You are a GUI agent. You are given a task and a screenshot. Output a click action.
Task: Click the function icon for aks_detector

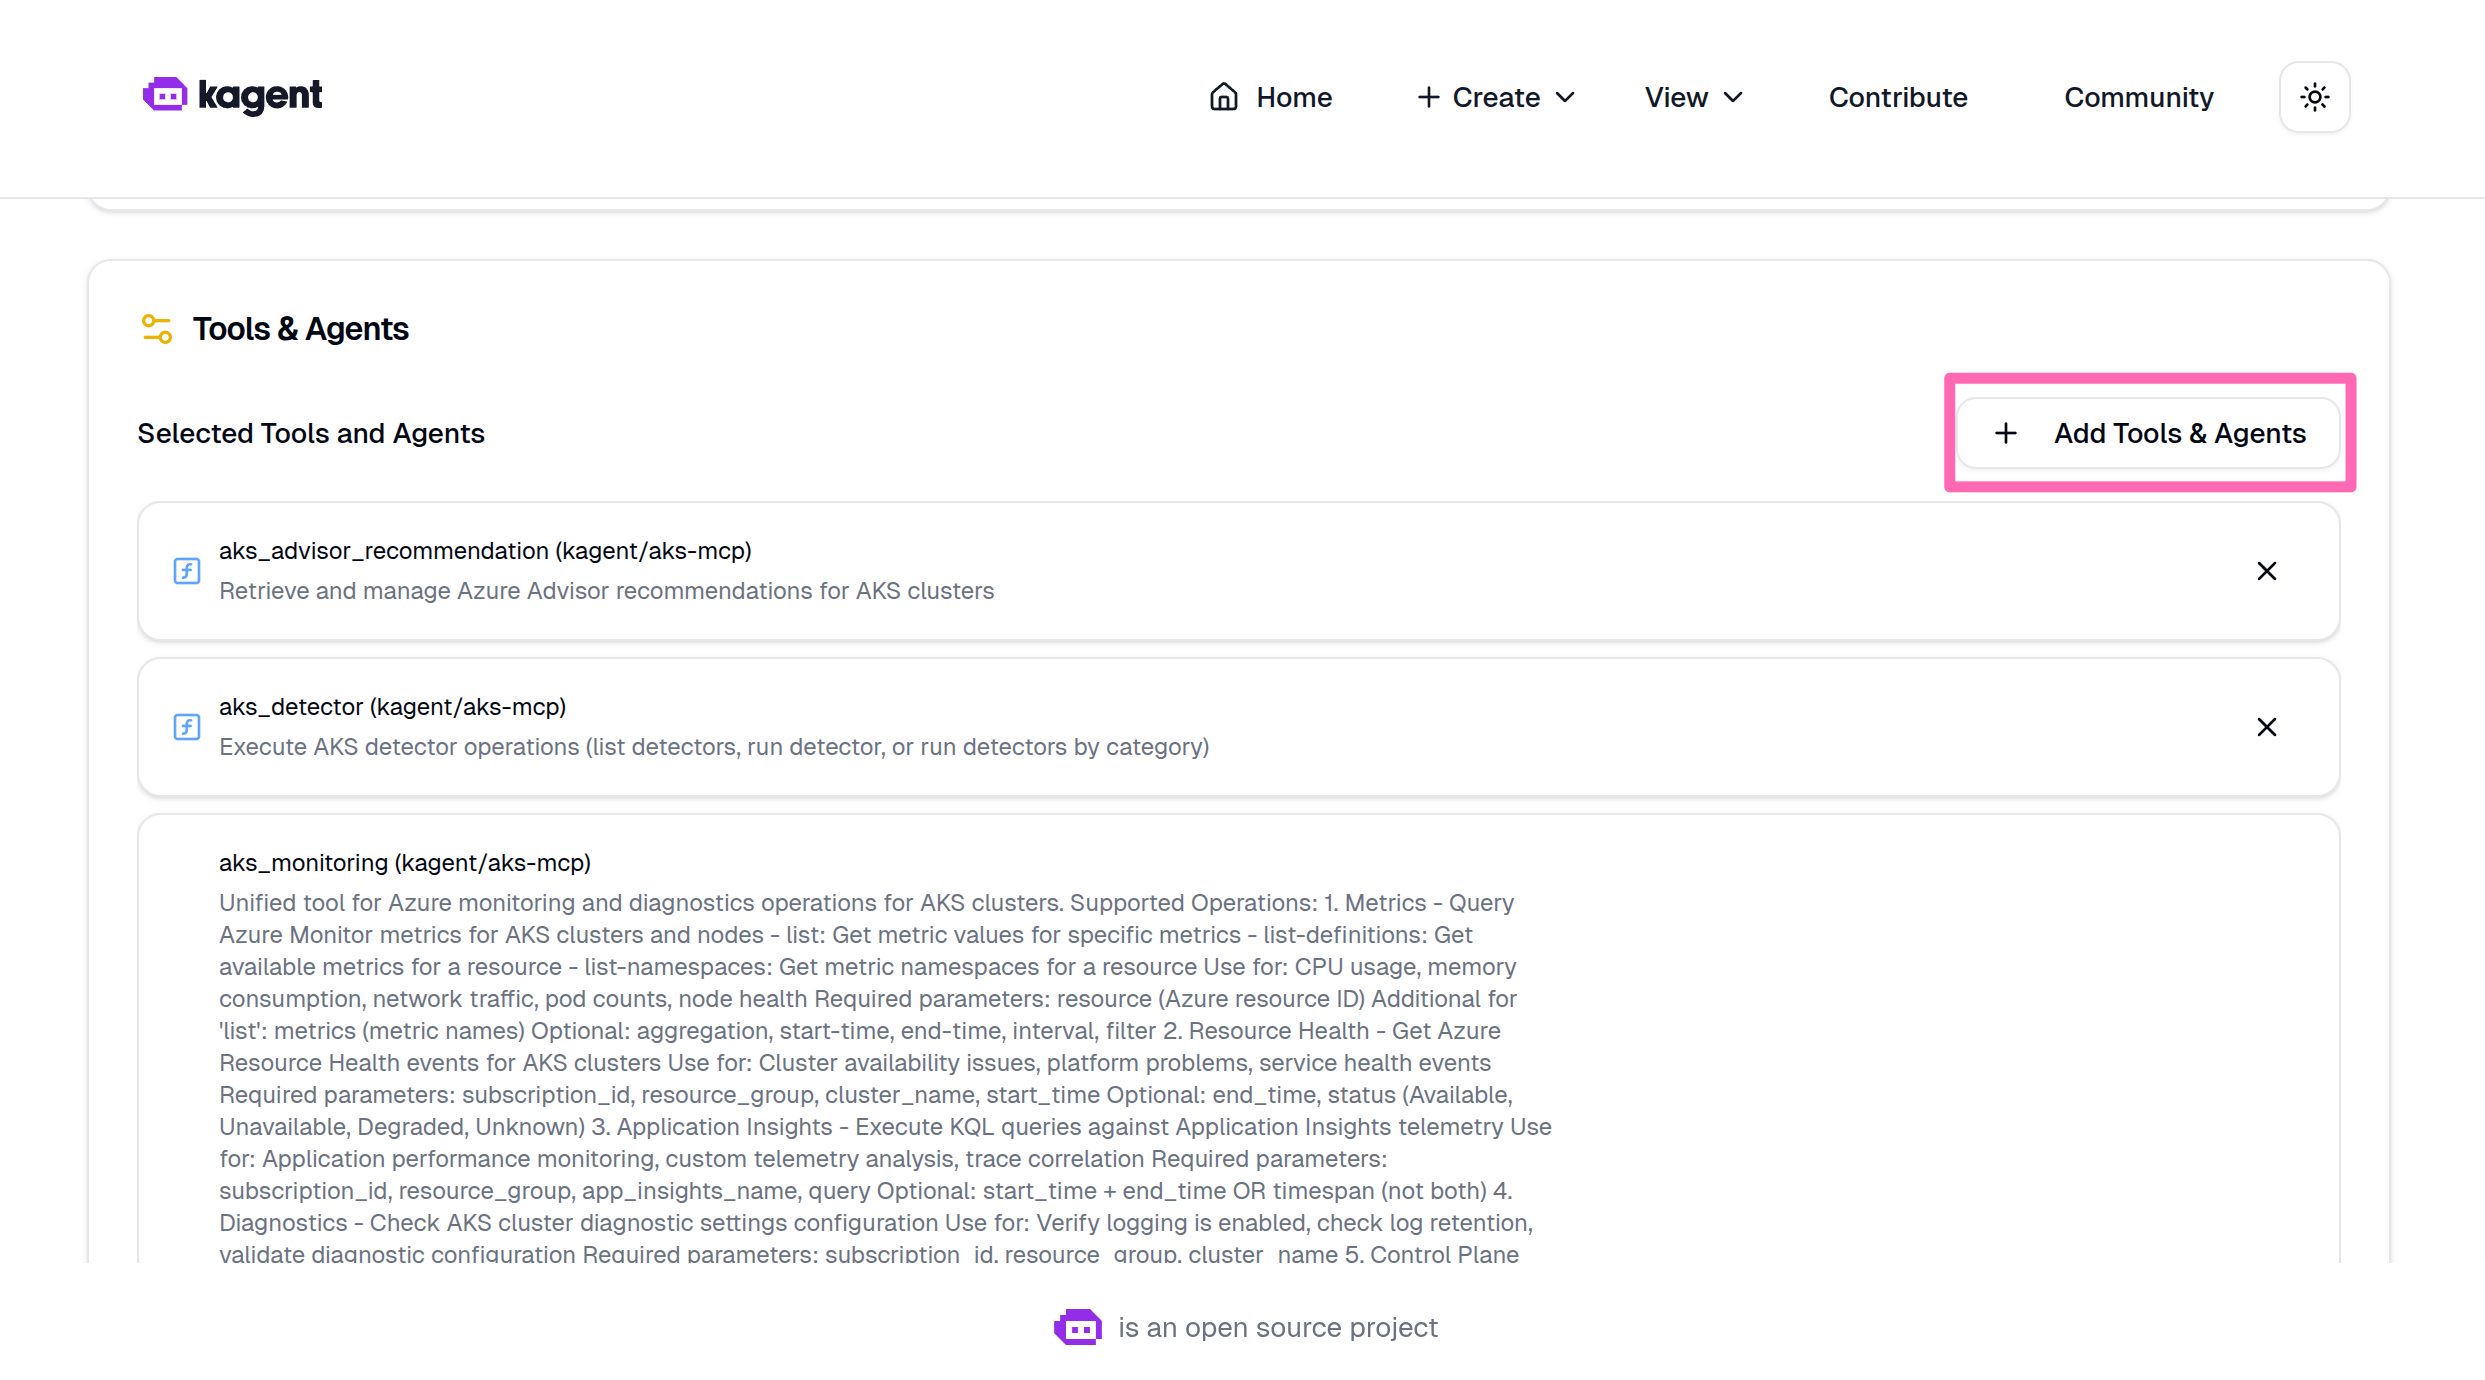point(187,727)
